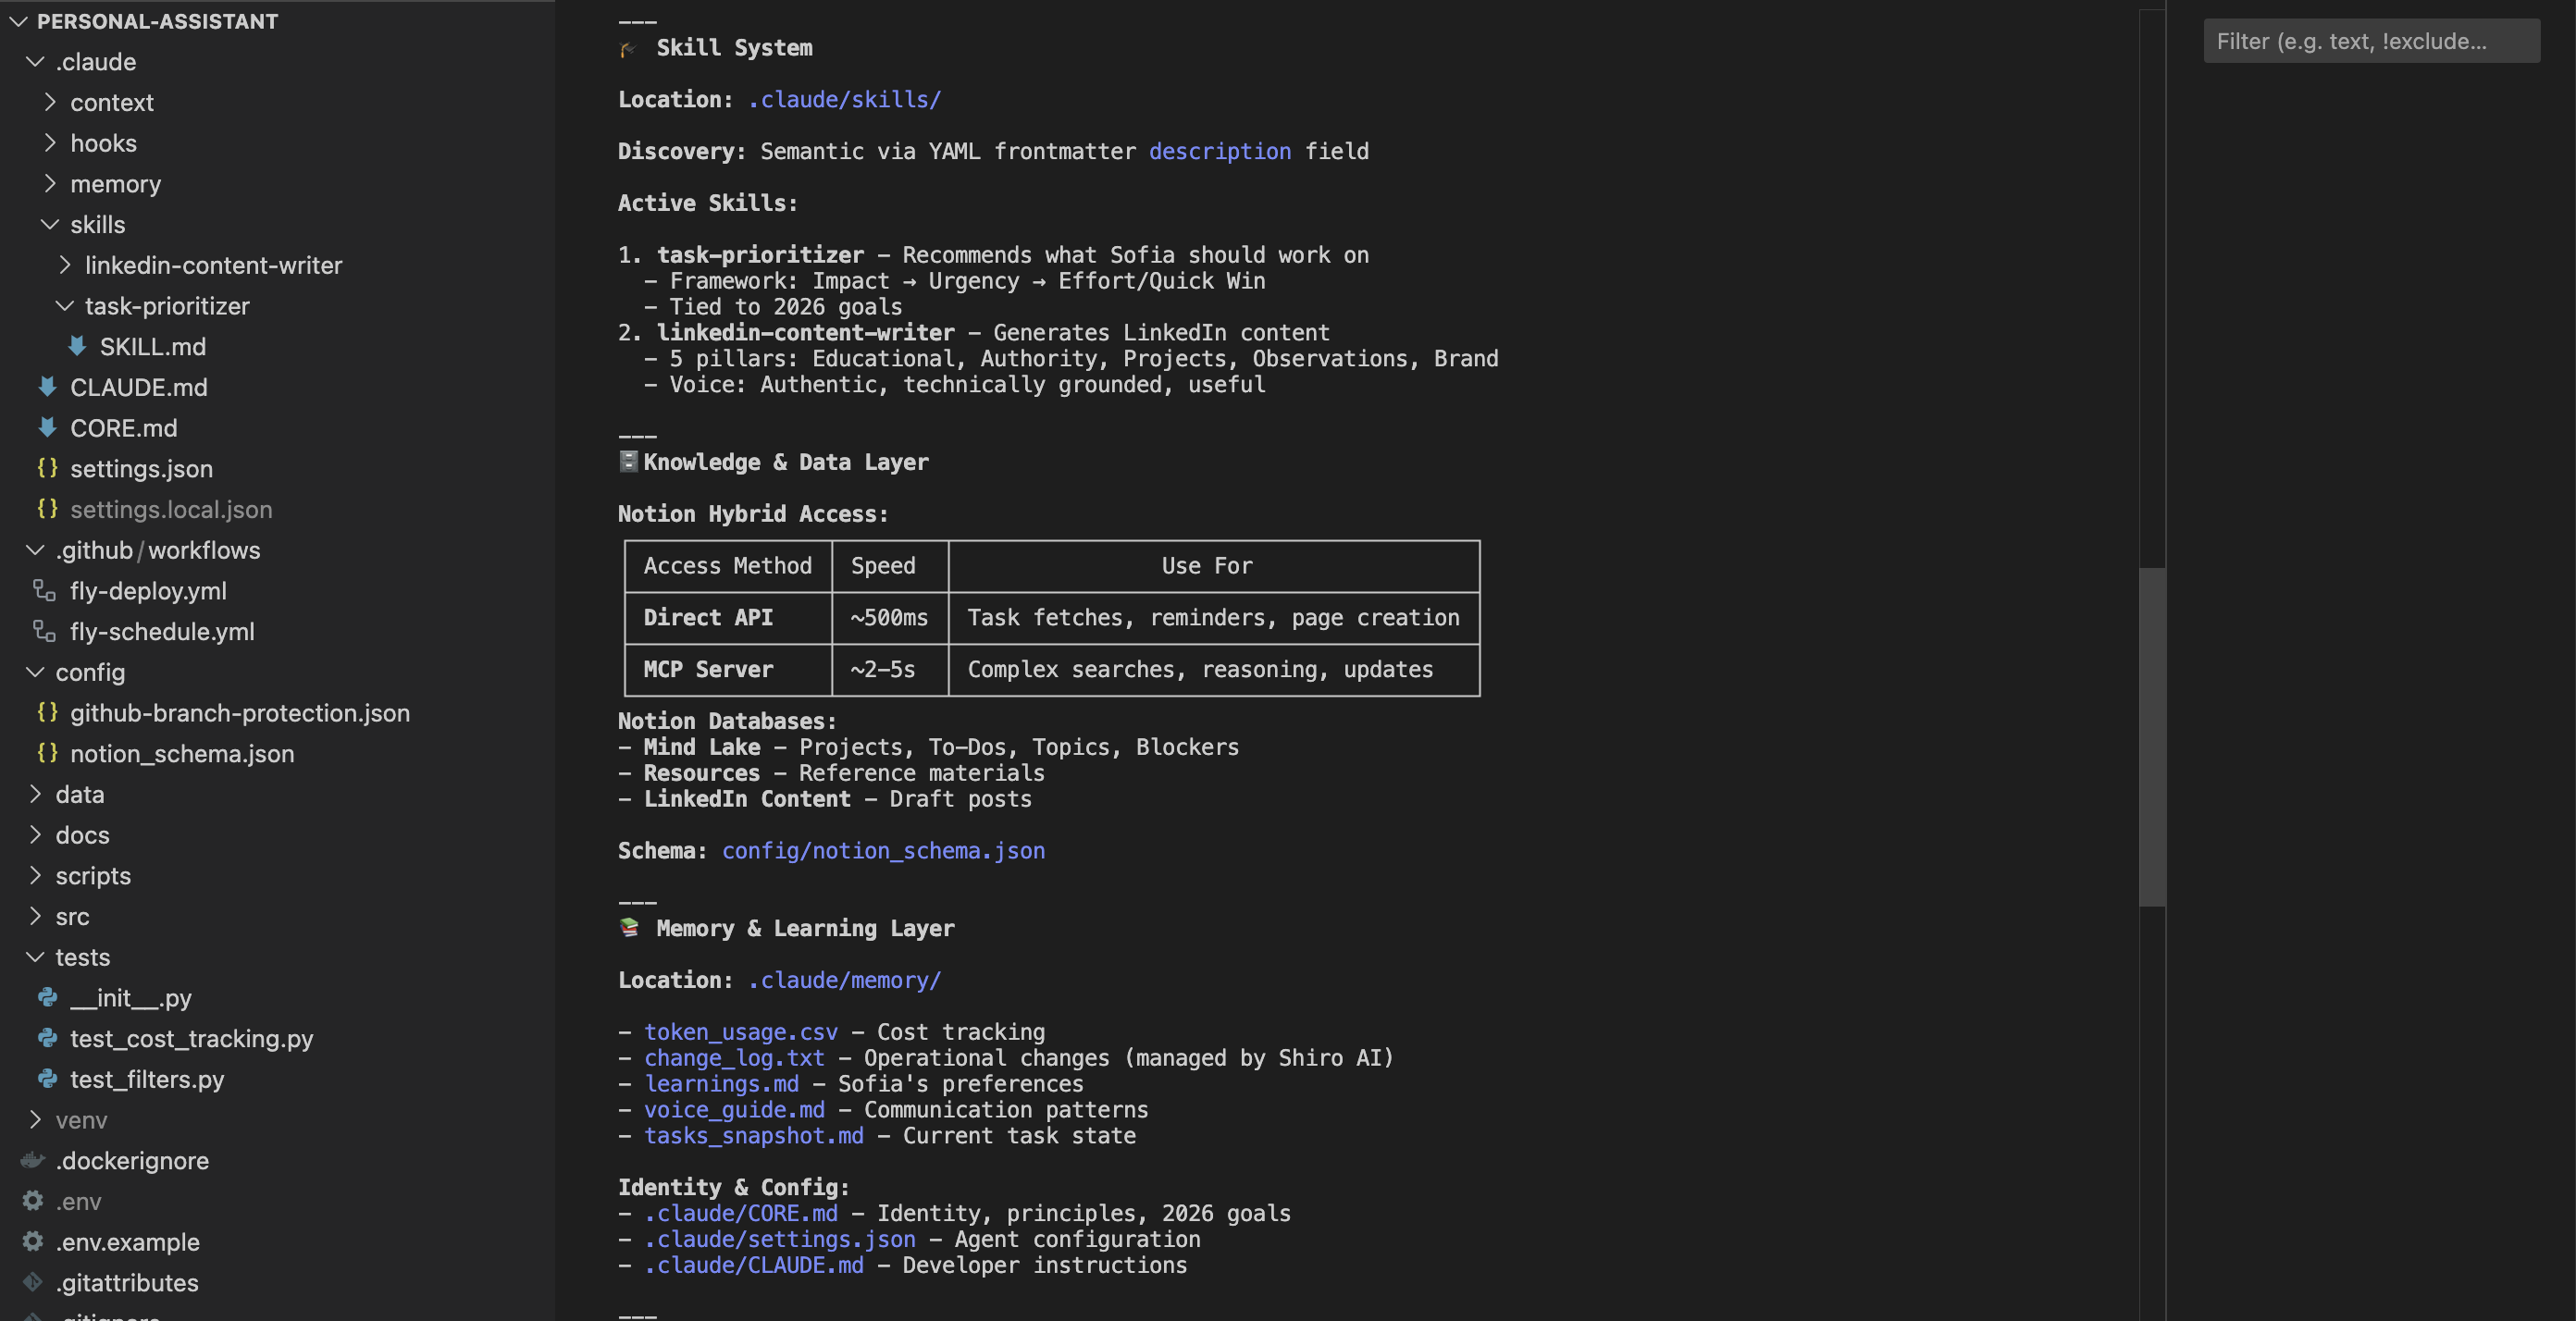Follow the .claude/memory/ location link

tap(844, 980)
